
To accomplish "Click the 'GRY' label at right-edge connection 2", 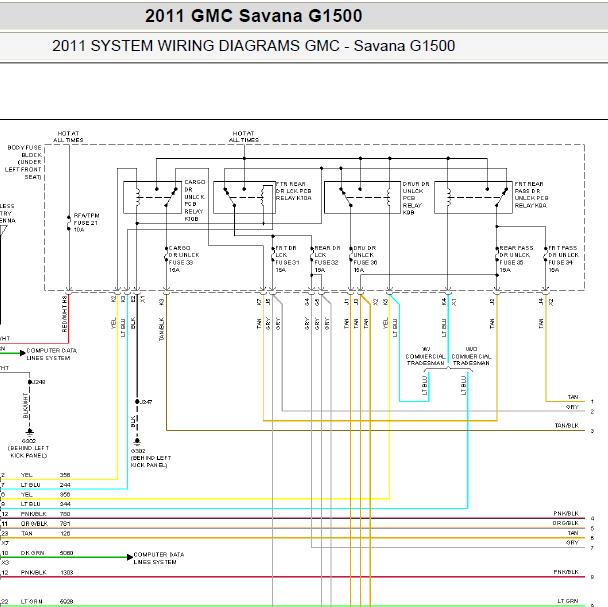I will (572, 407).
